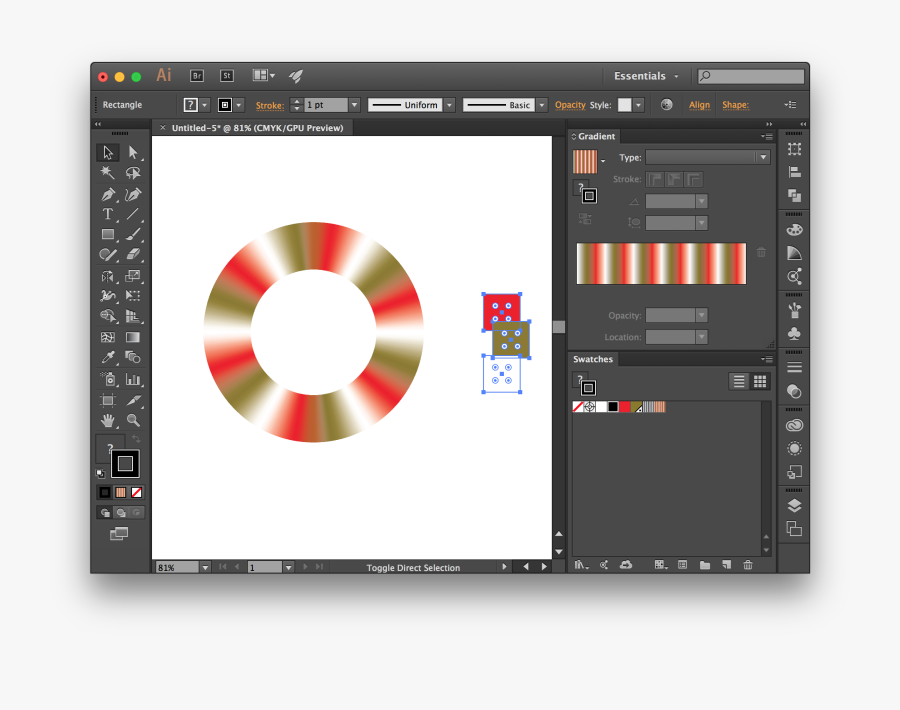The height and width of the screenshot is (710, 900).
Task: Select the Pen tool
Action: tap(107, 194)
